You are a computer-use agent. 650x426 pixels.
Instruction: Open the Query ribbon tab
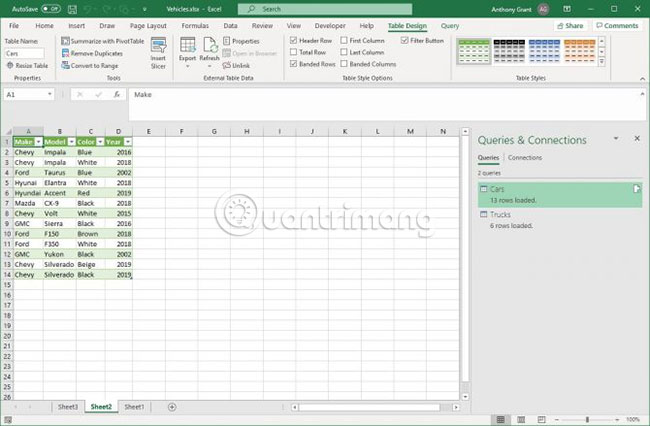[x=450, y=26]
